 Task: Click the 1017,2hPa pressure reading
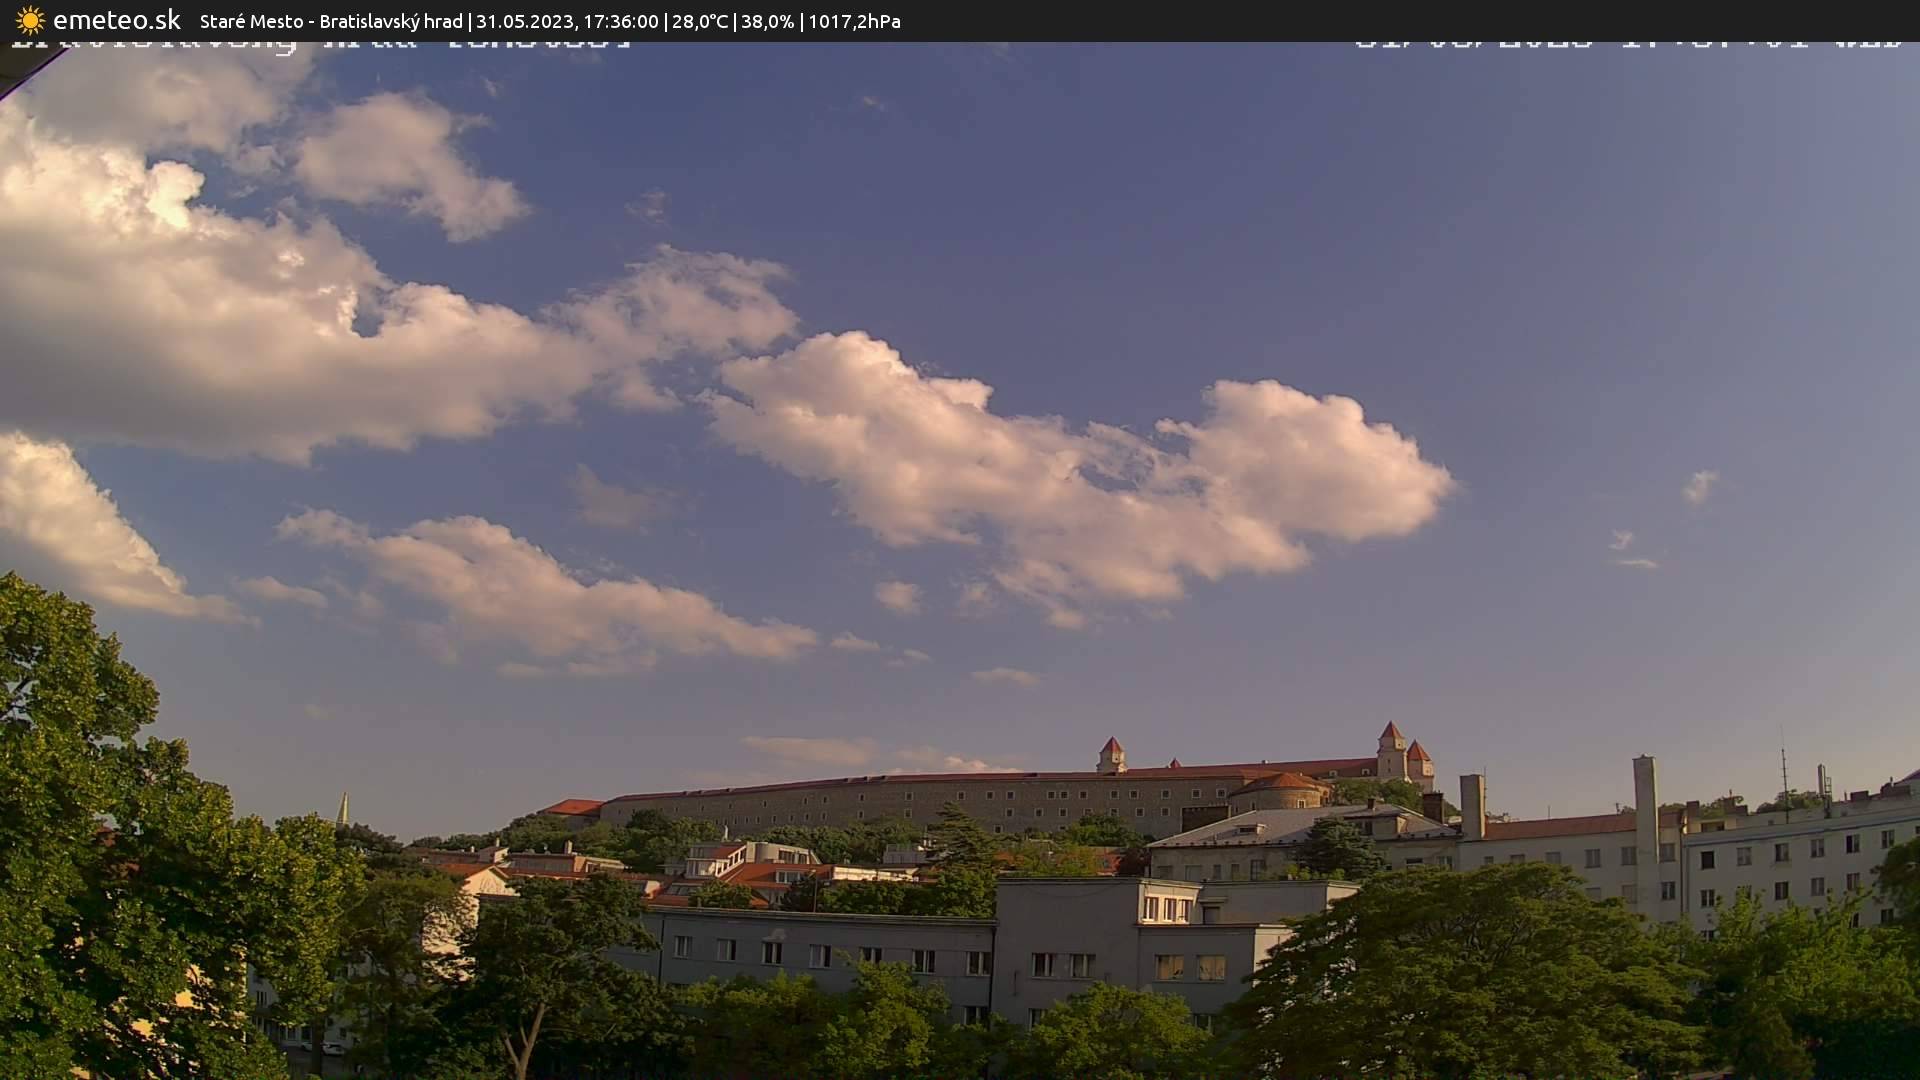pos(855,20)
